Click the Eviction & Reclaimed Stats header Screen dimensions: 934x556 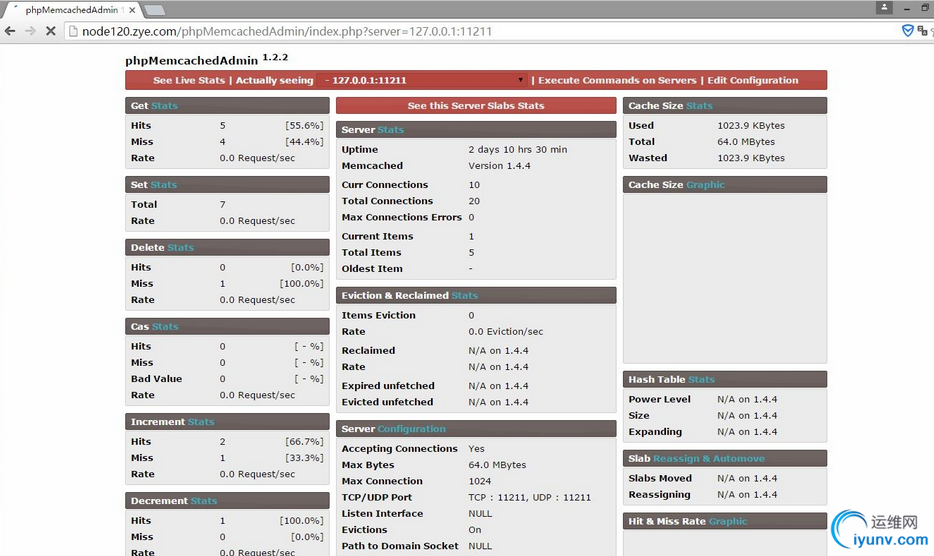[x=476, y=296]
